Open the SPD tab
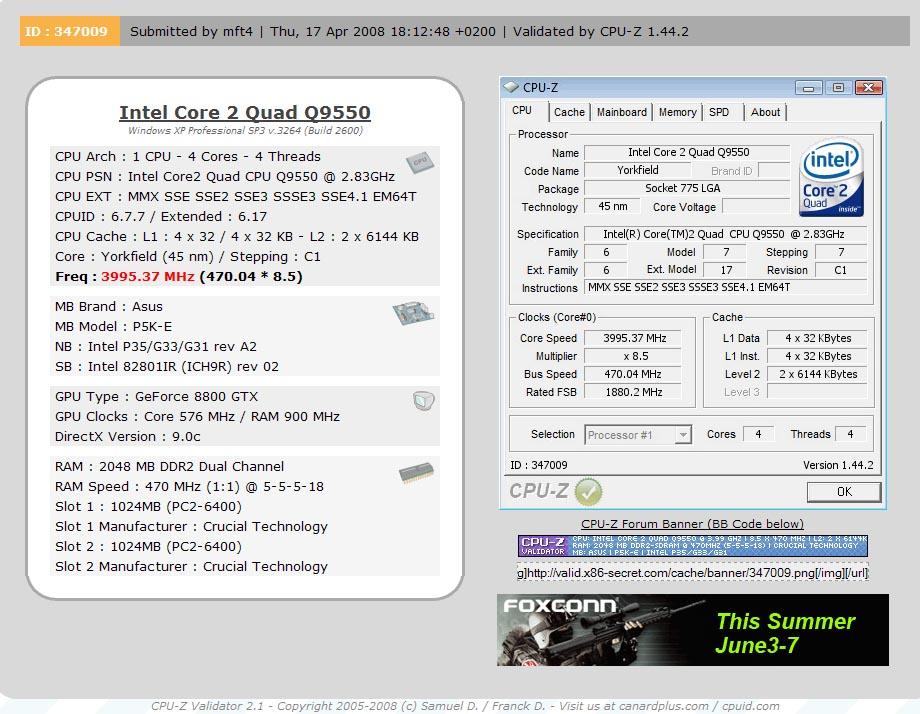Image resolution: width=920 pixels, height=714 pixels. pyautogui.click(x=719, y=112)
